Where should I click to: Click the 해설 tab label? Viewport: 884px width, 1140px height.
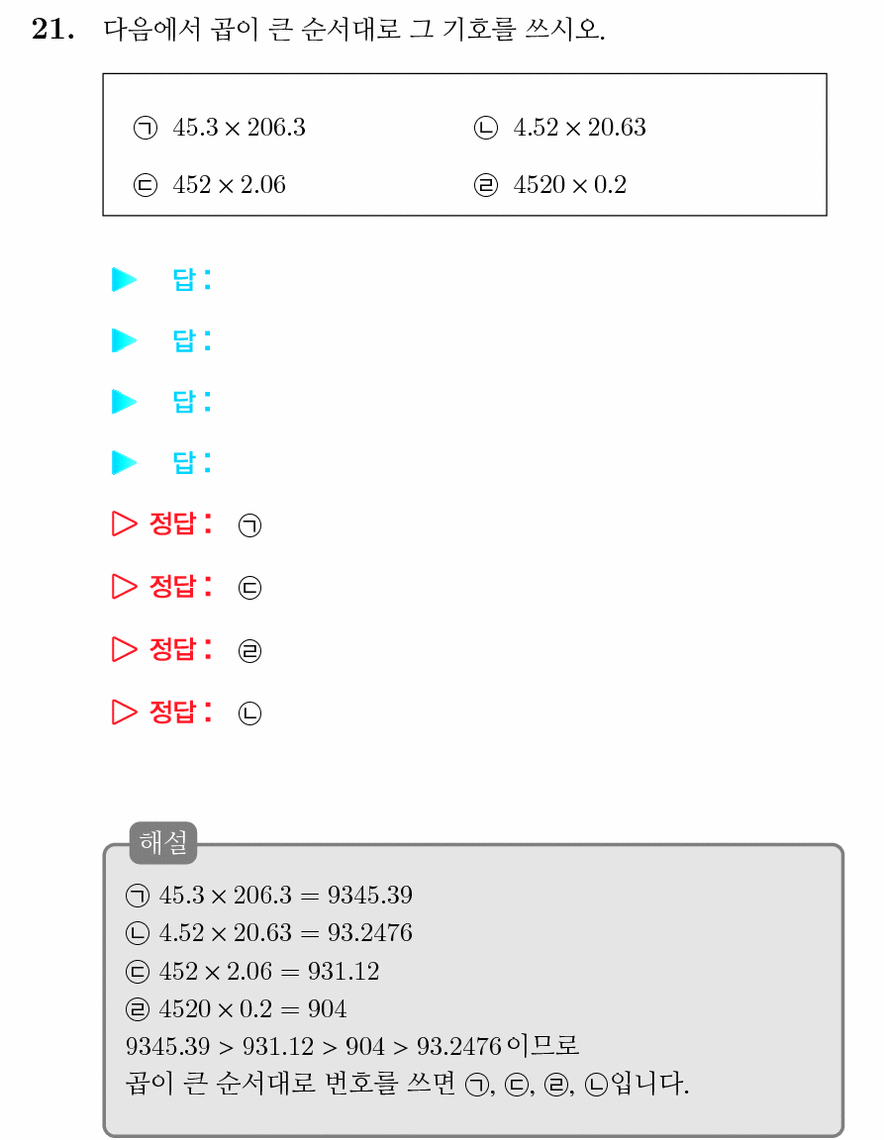pos(163,843)
